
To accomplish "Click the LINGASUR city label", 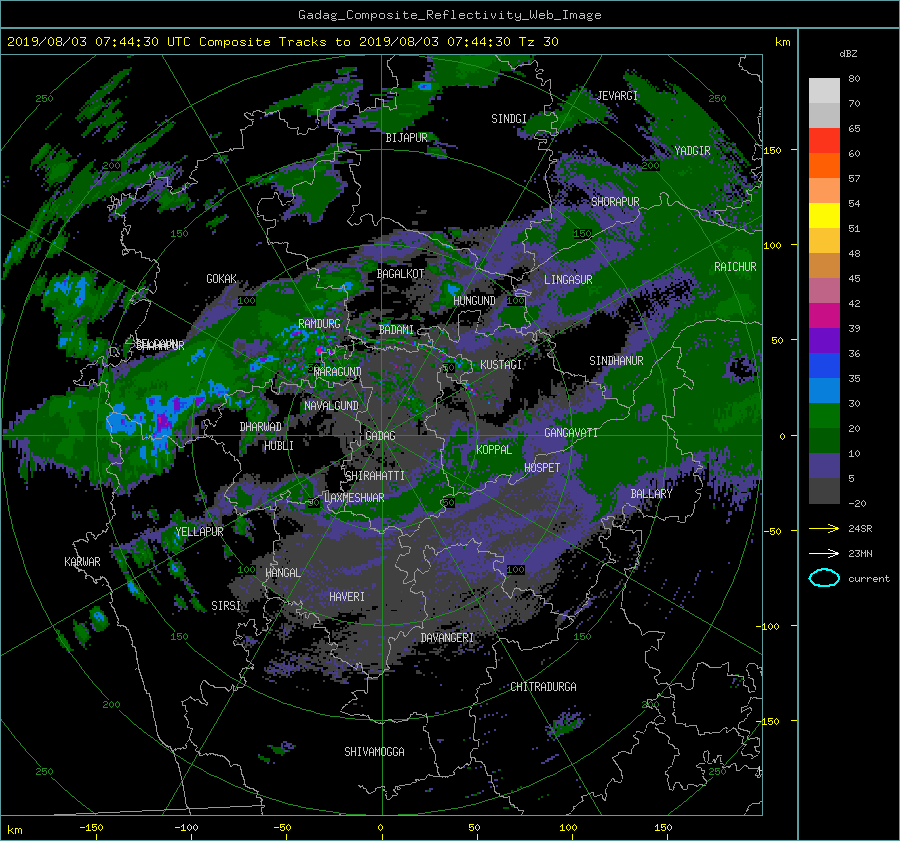I will [x=568, y=280].
